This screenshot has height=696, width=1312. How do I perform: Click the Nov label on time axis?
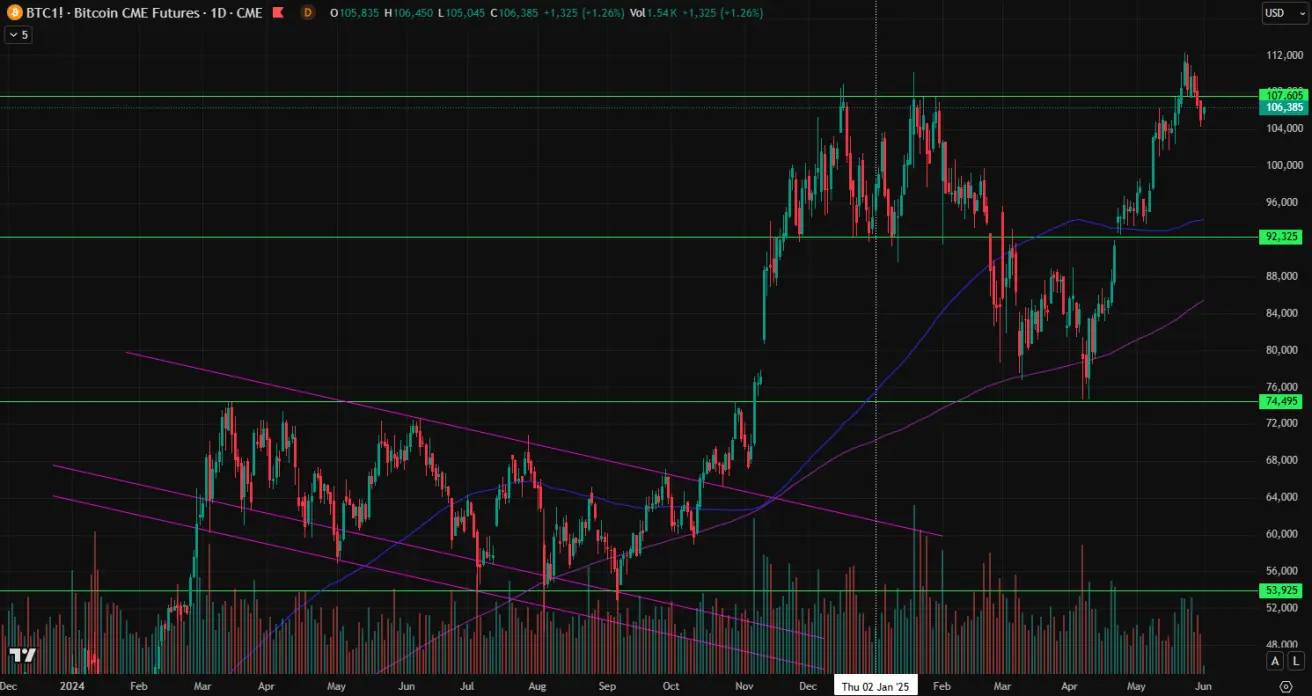(x=744, y=687)
